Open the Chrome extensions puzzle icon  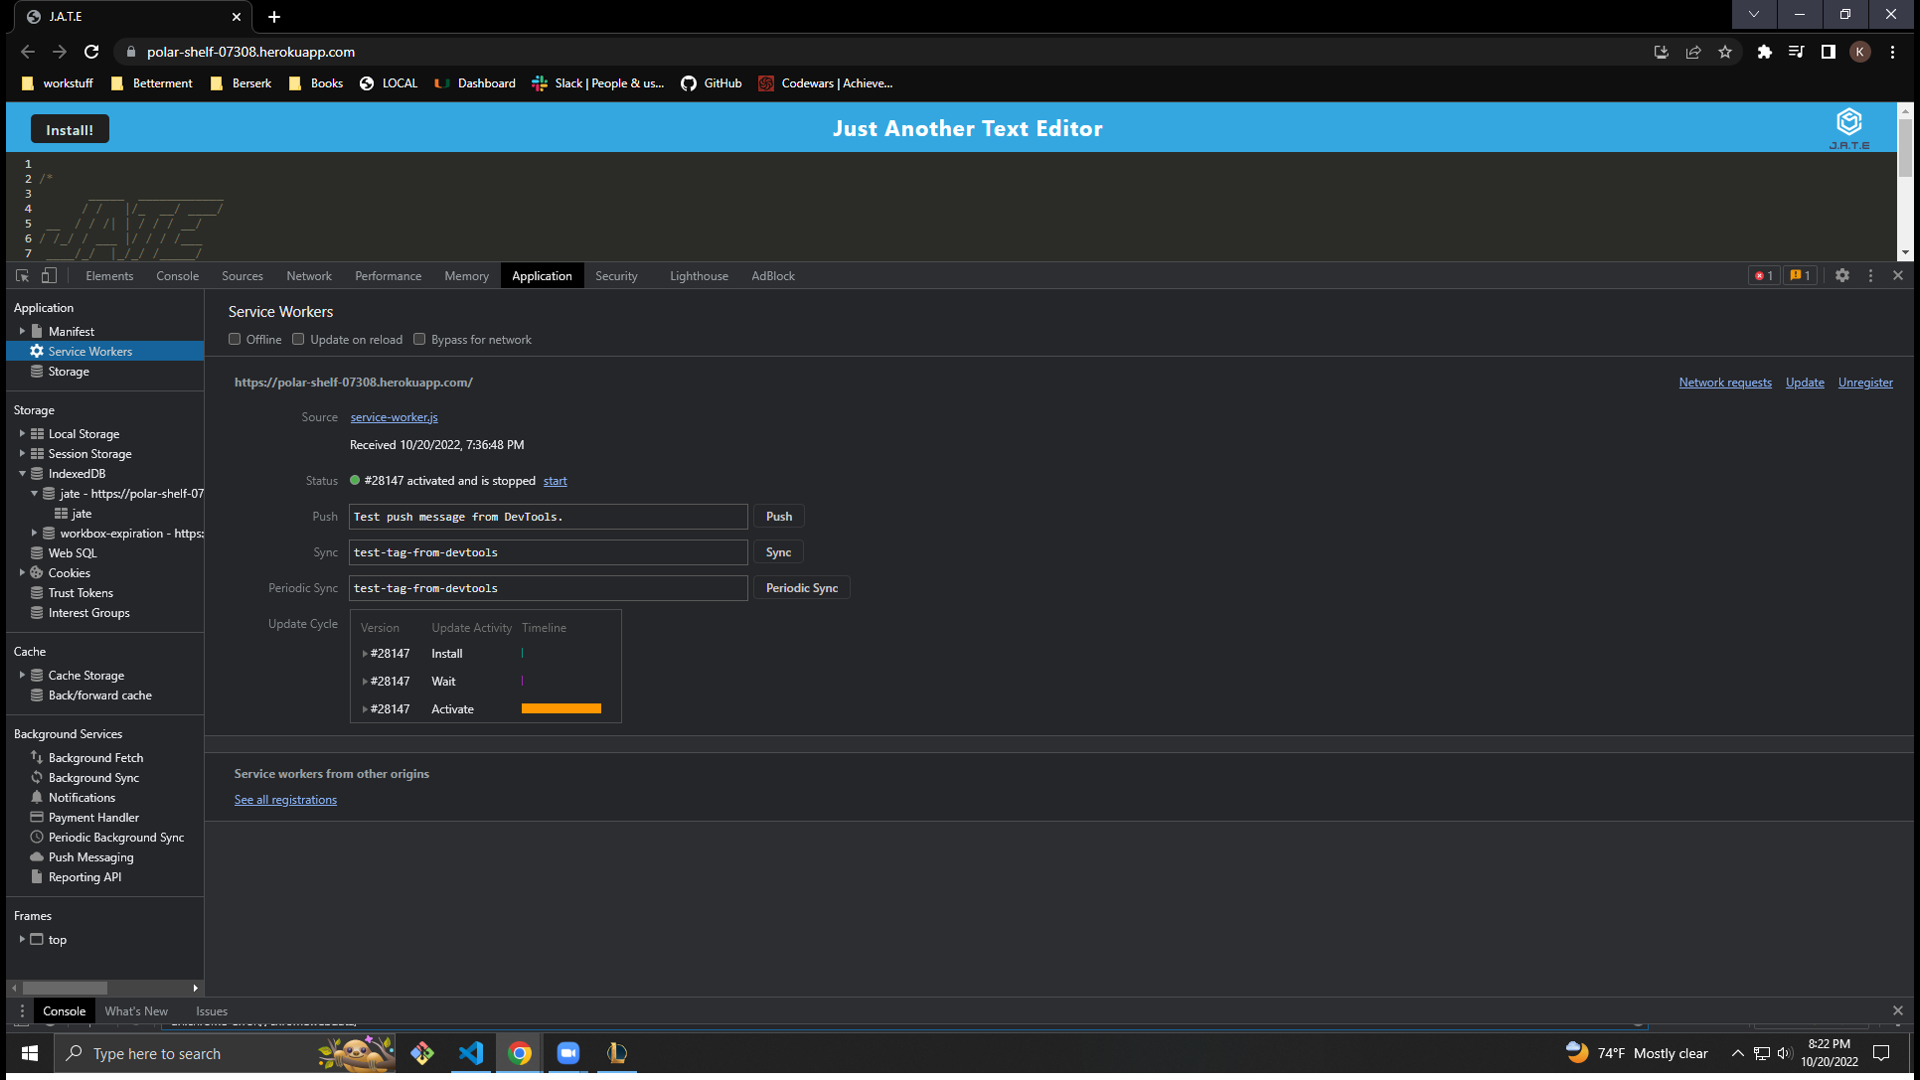(1764, 52)
